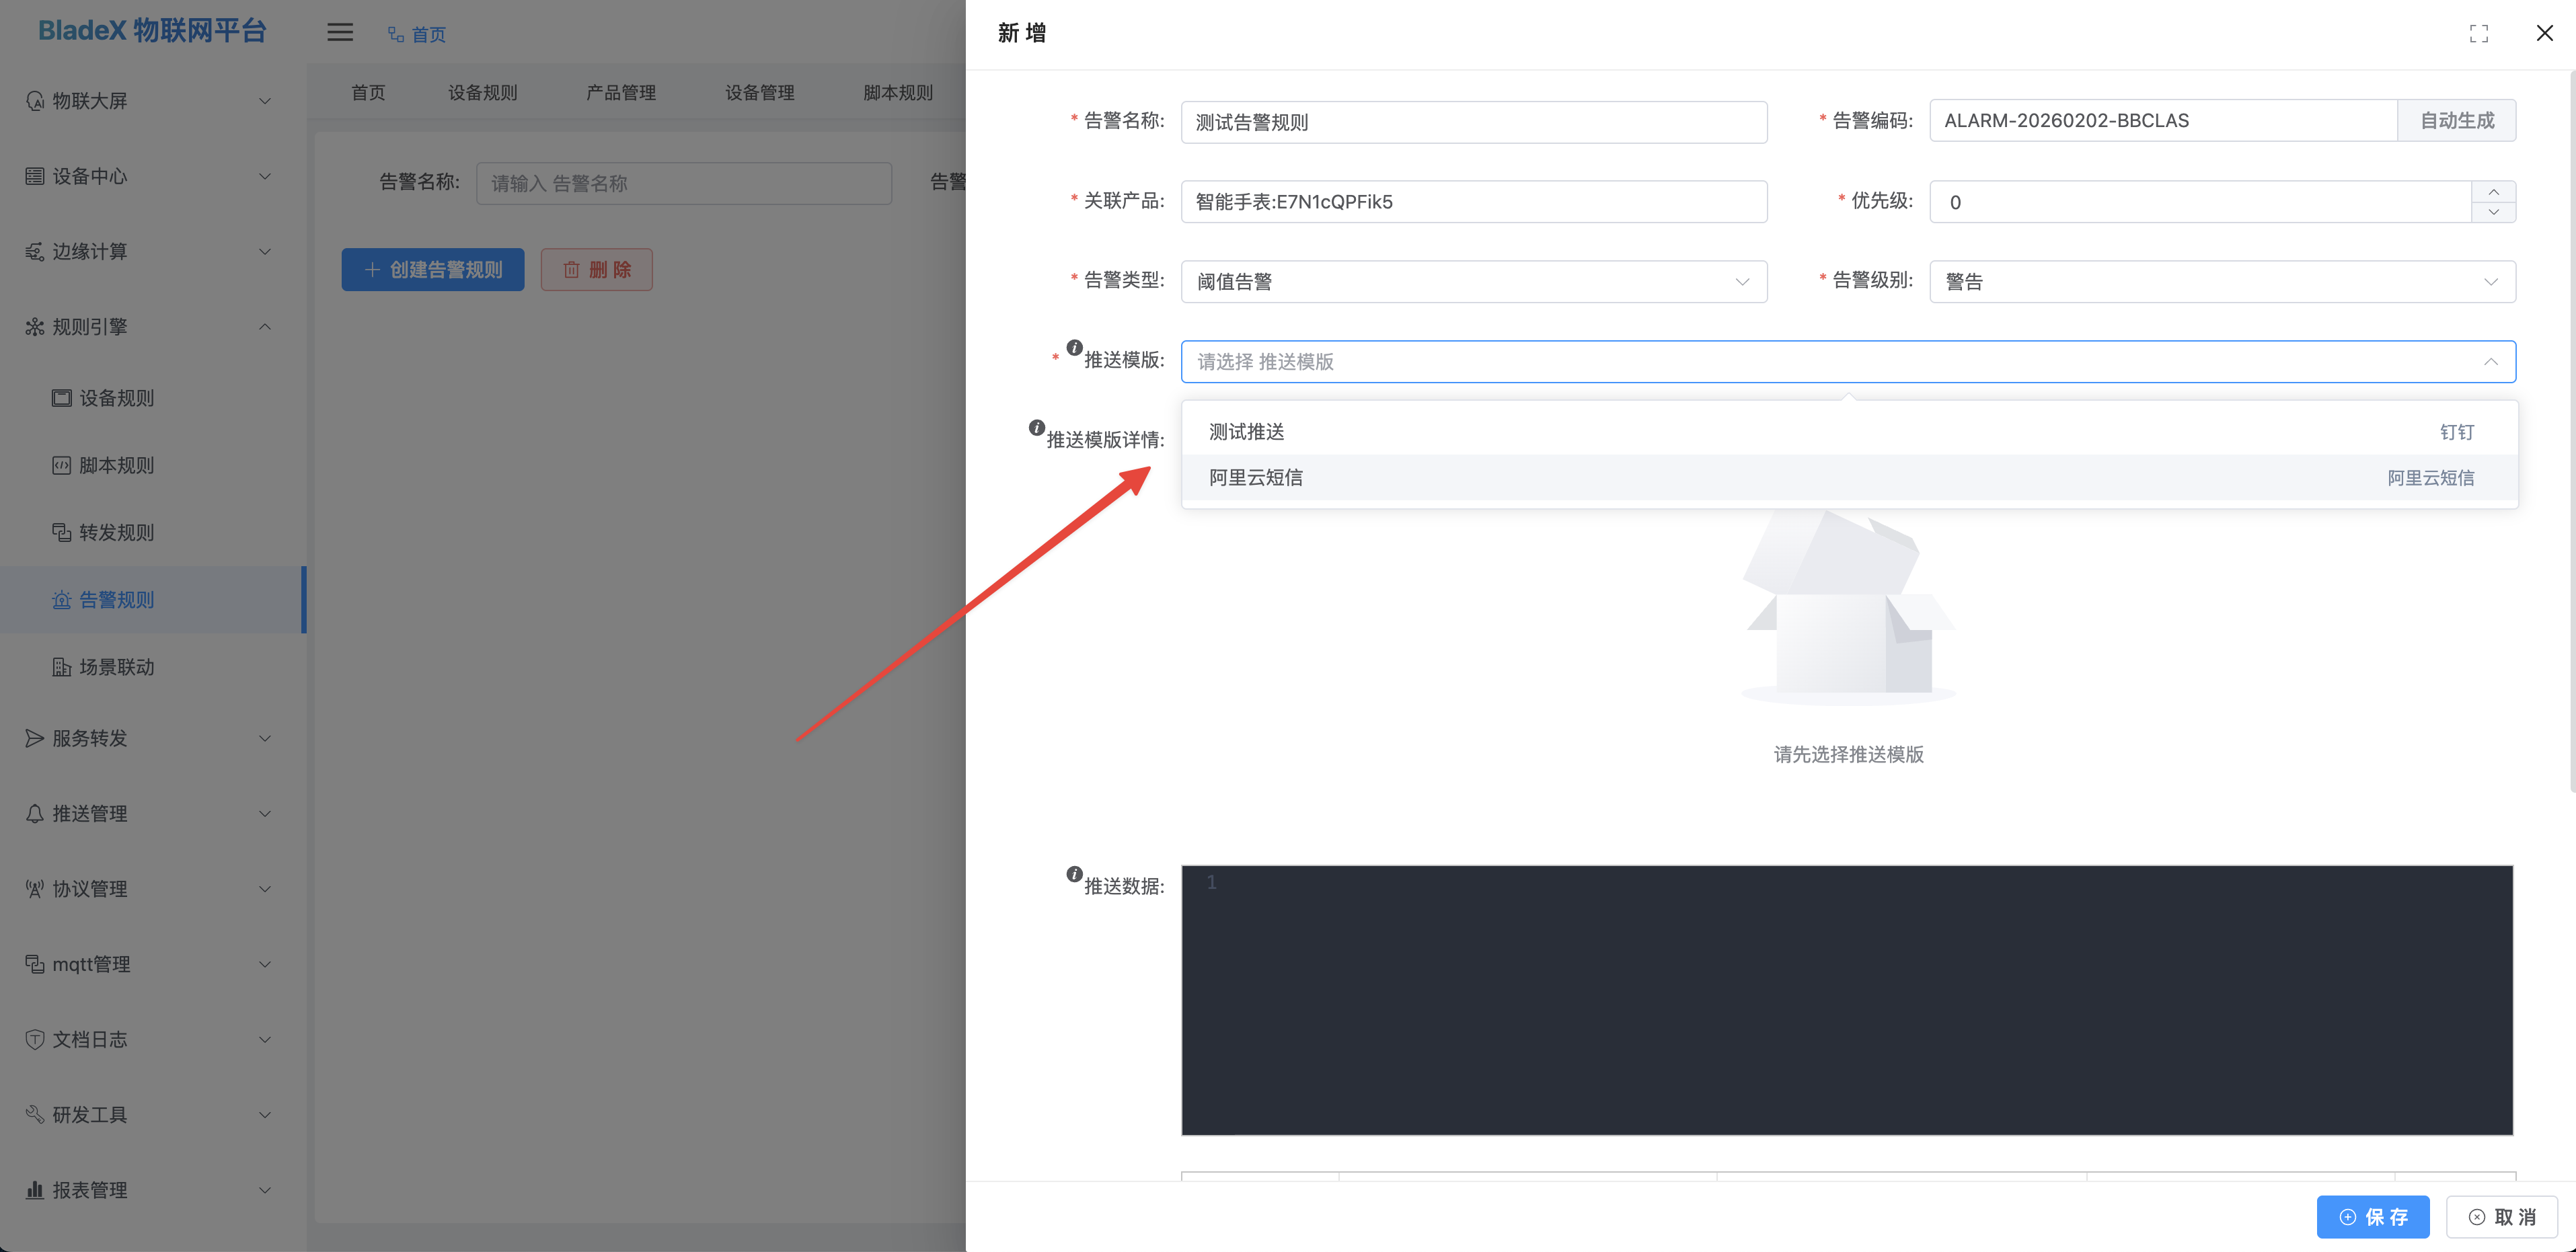Click the 转发规则 sidebar icon
Screen dimensions: 2576x1252
coord(61,531)
